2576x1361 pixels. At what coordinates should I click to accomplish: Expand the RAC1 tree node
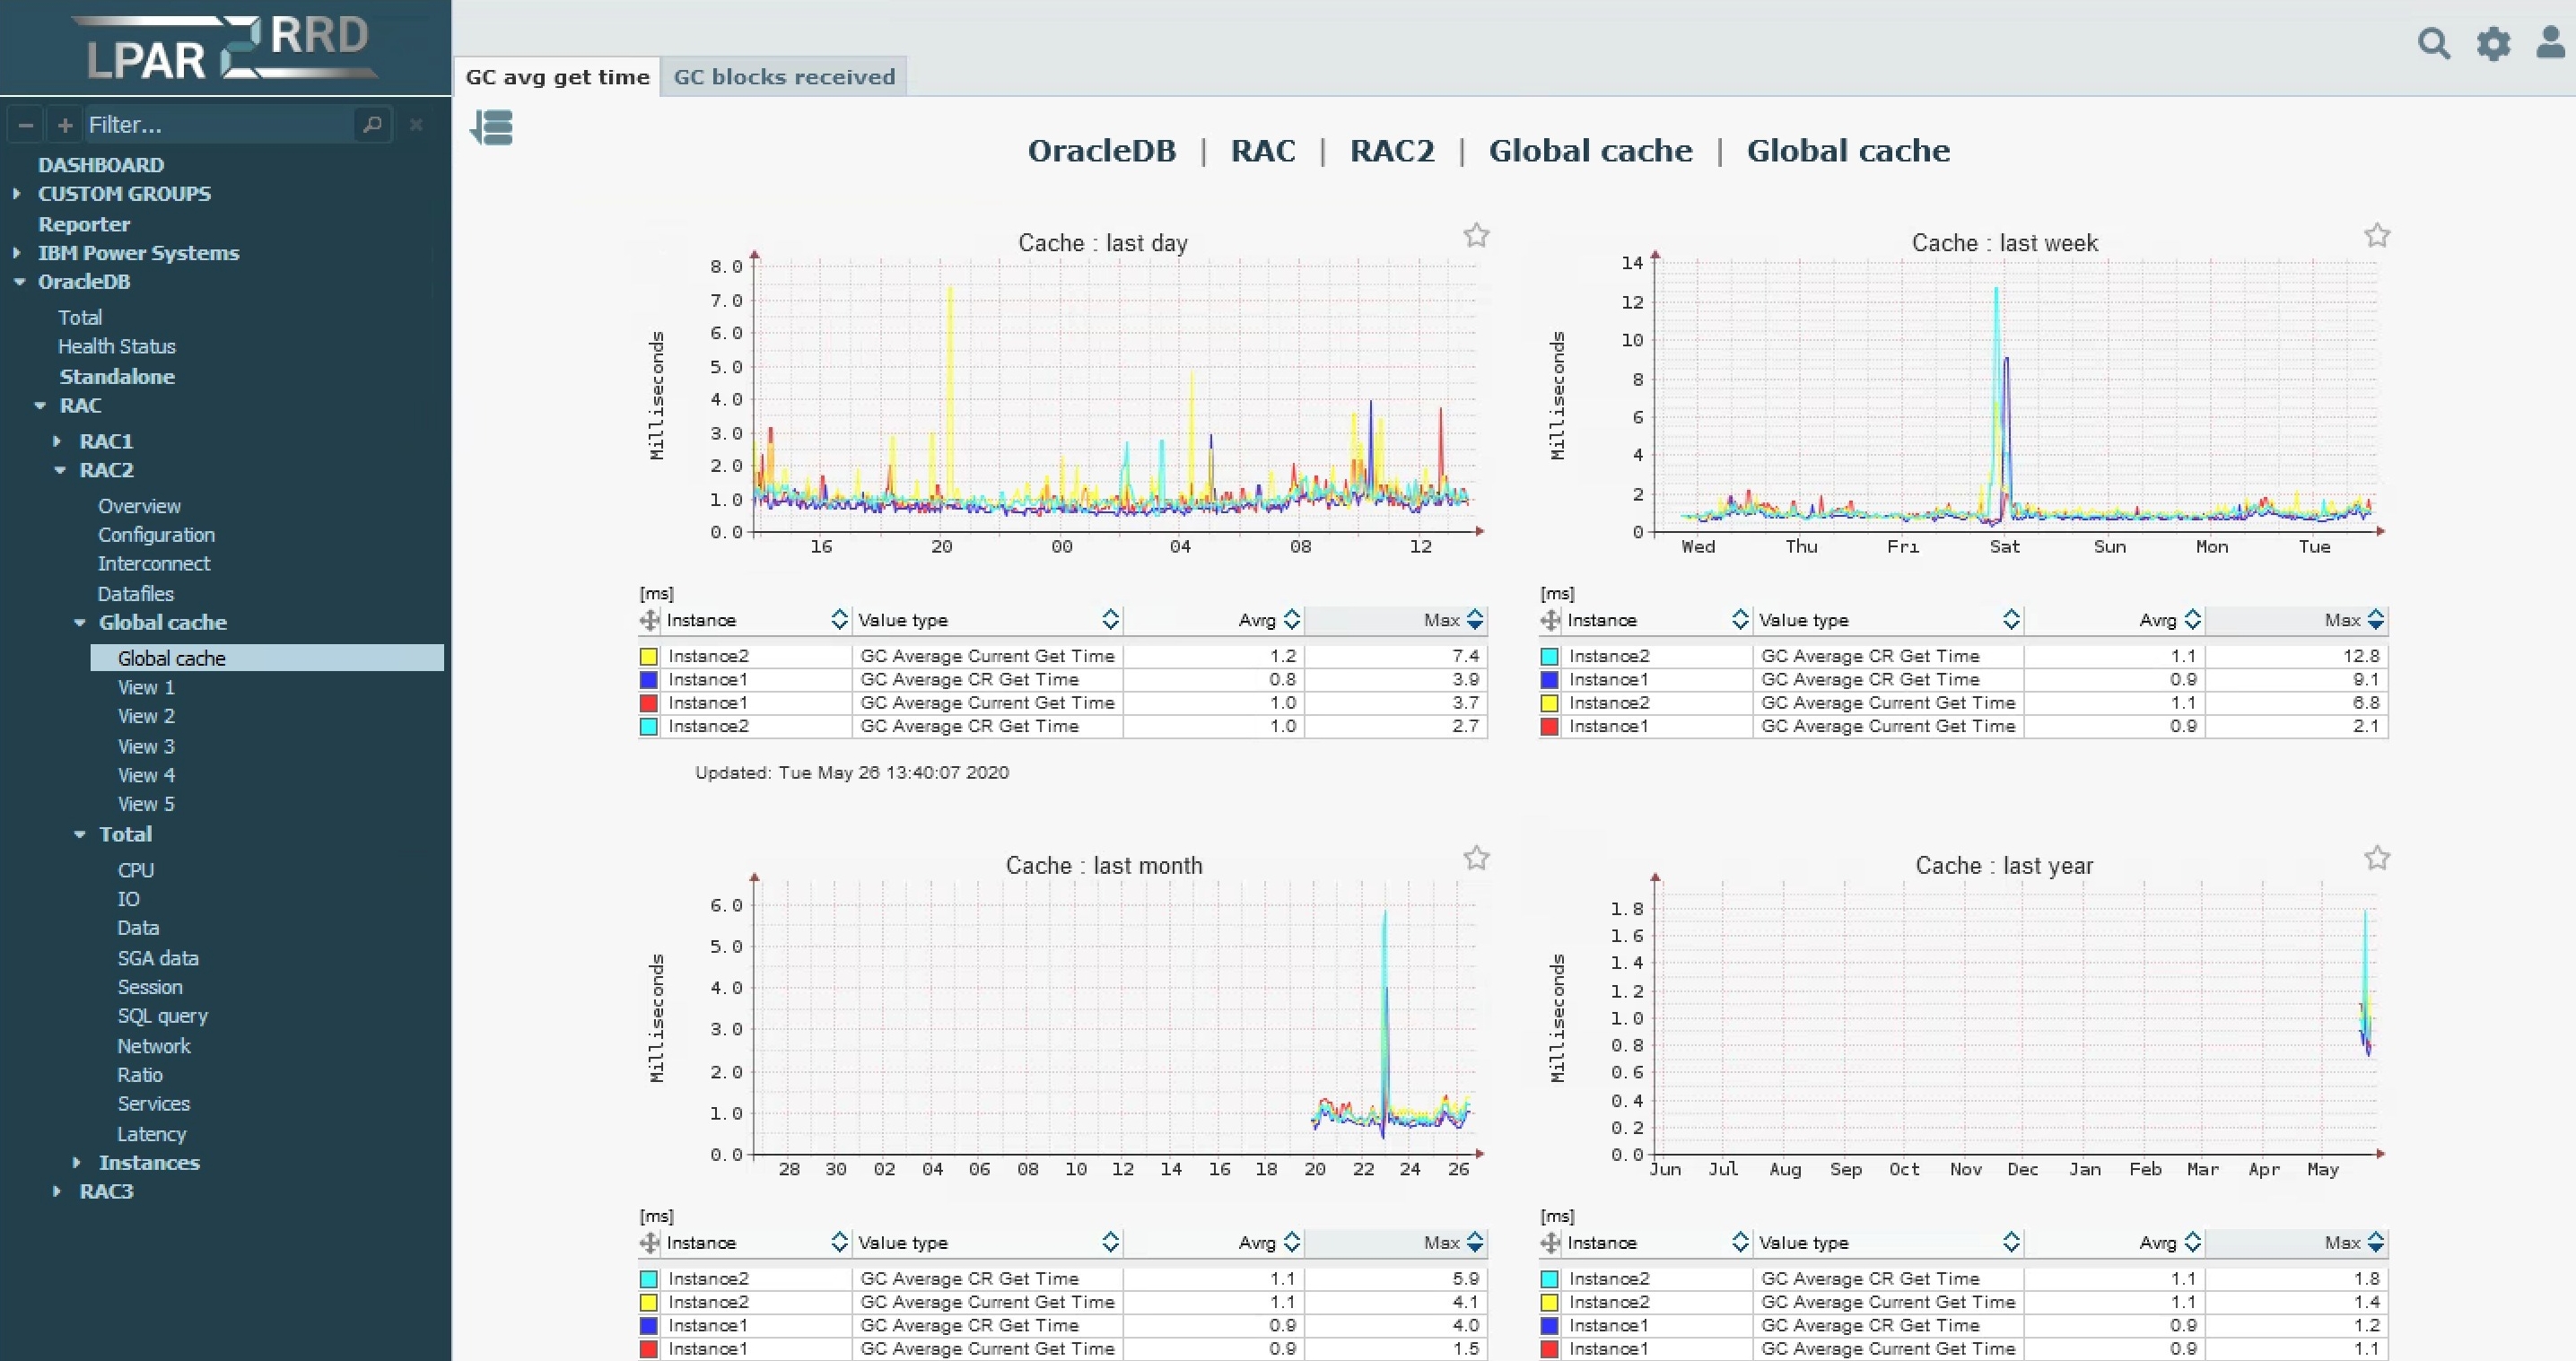pos(57,441)
